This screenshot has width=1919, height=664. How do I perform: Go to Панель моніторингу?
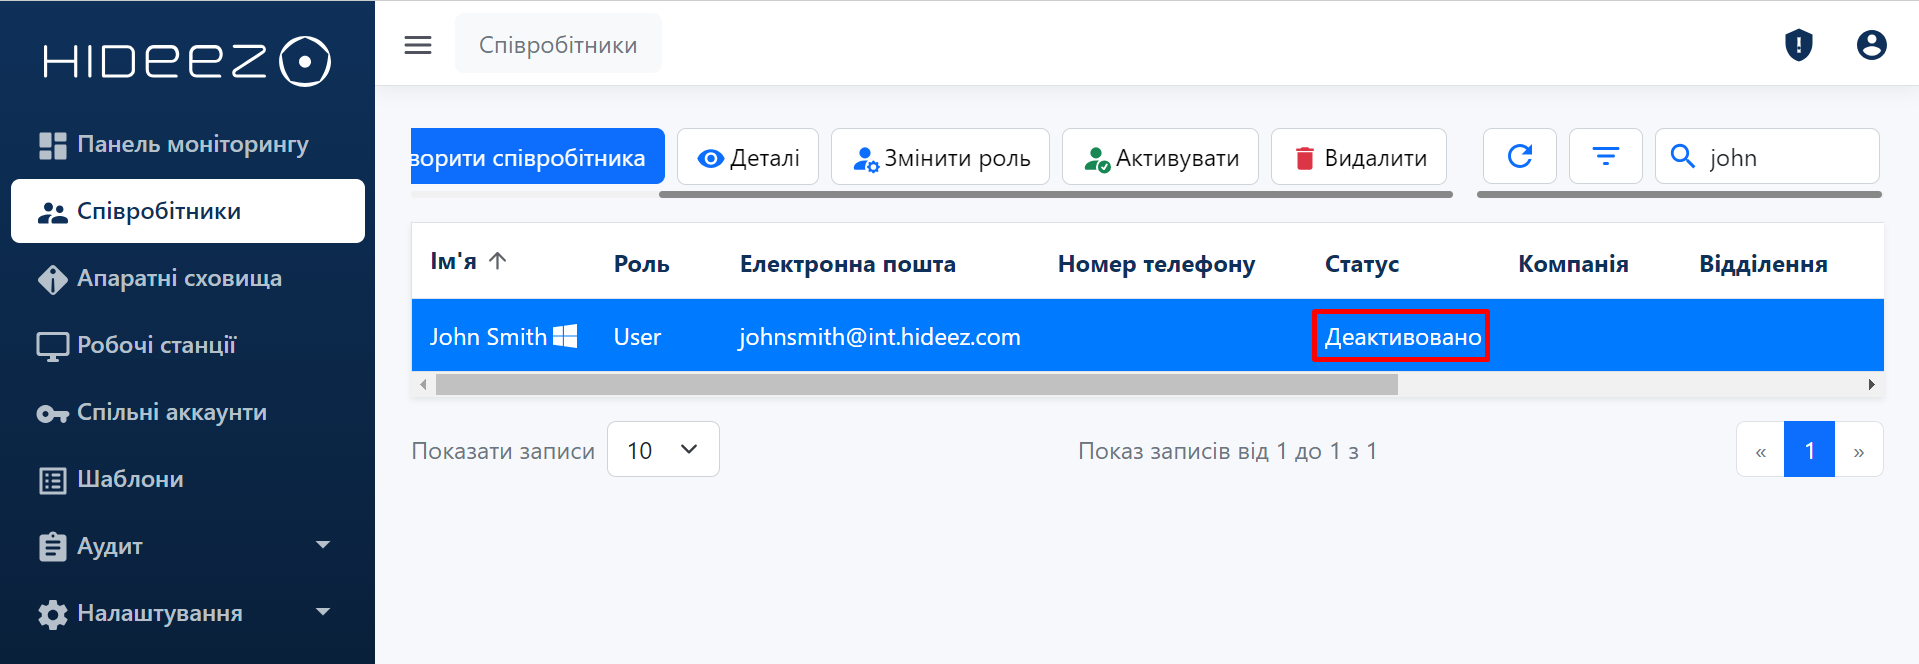pos(192,144)
